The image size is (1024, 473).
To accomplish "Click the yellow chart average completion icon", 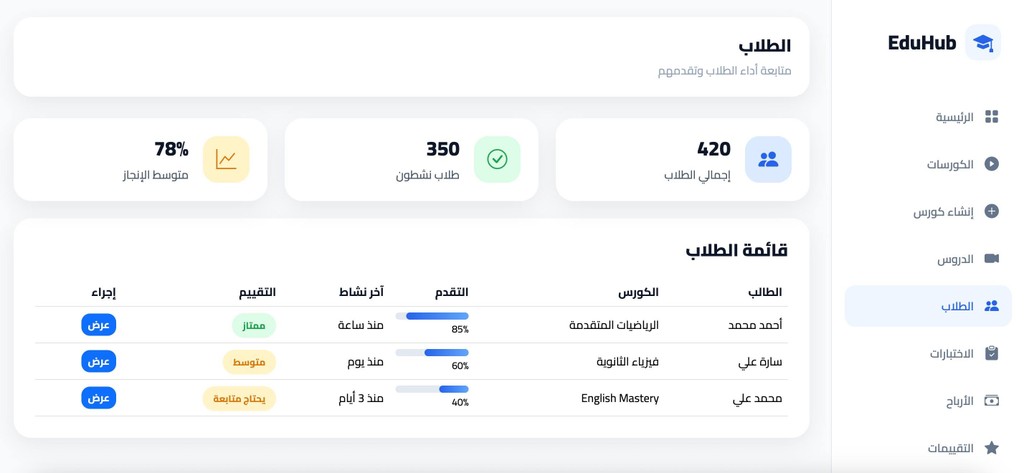I will (x=226, y=159).
